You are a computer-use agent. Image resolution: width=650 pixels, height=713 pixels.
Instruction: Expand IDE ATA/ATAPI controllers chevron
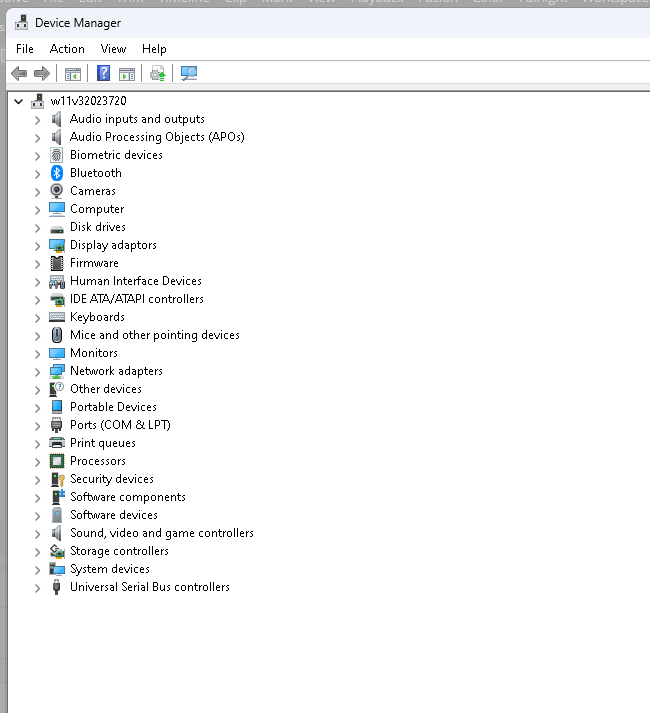tap(38, 300)
